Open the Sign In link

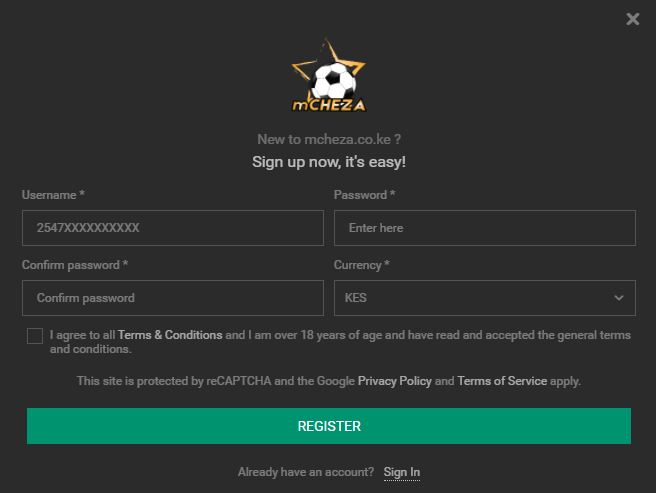pos(402,472)
